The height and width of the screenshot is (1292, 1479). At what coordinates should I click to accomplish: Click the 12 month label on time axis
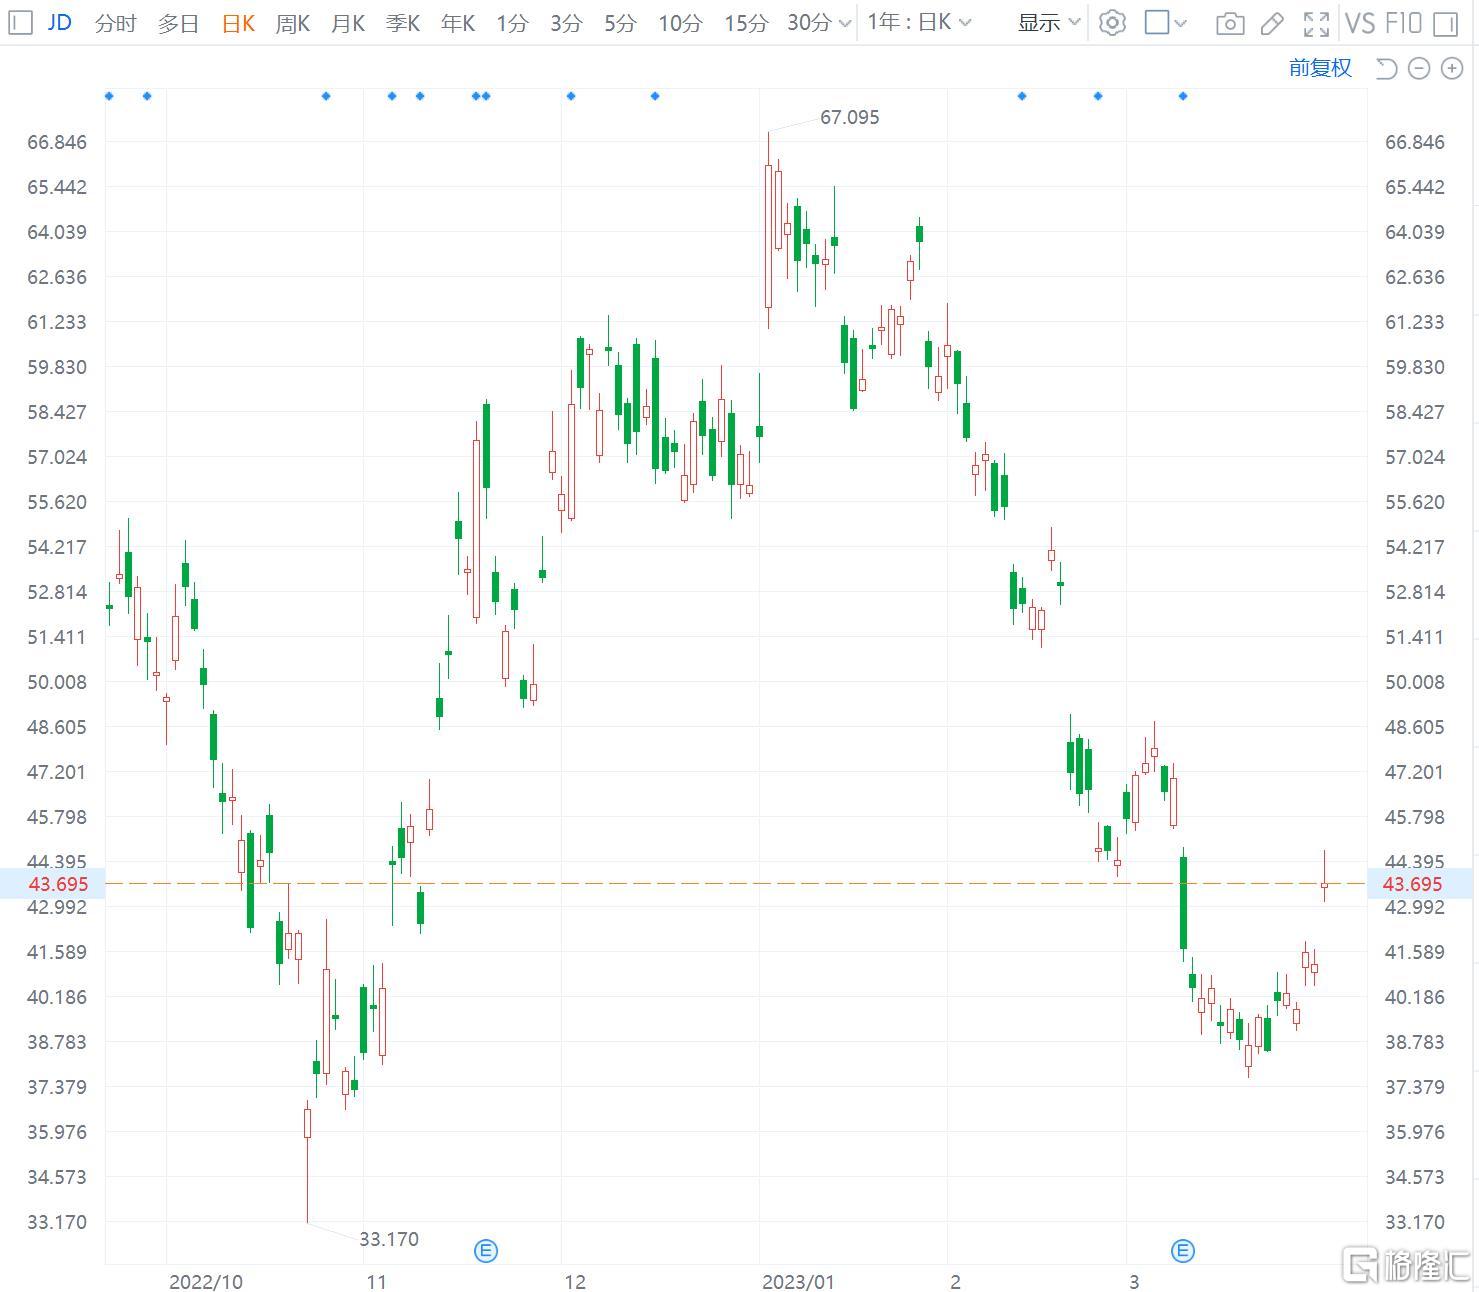(574, 1282)
